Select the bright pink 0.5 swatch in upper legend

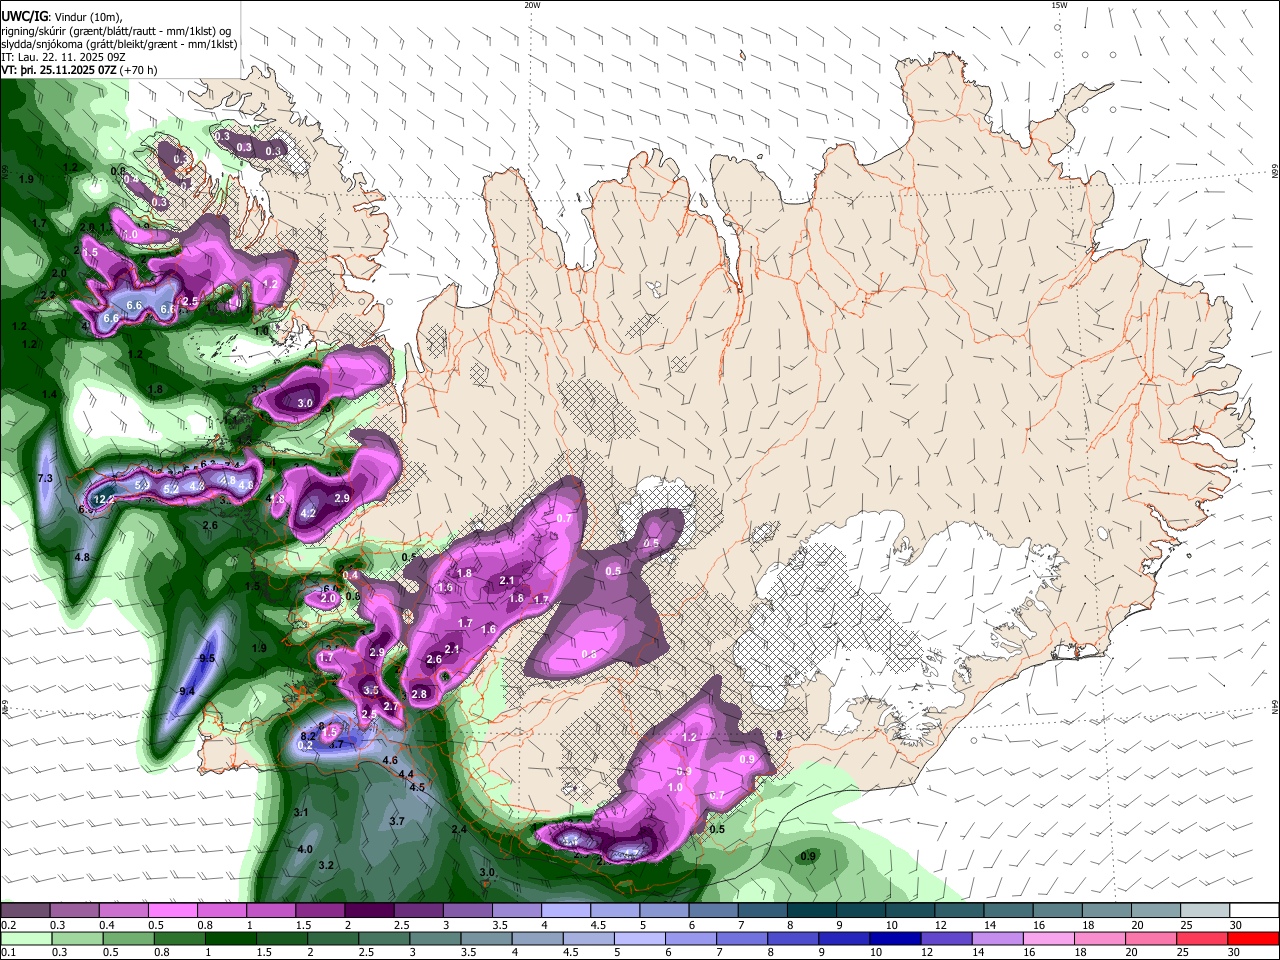pos(172,911)
